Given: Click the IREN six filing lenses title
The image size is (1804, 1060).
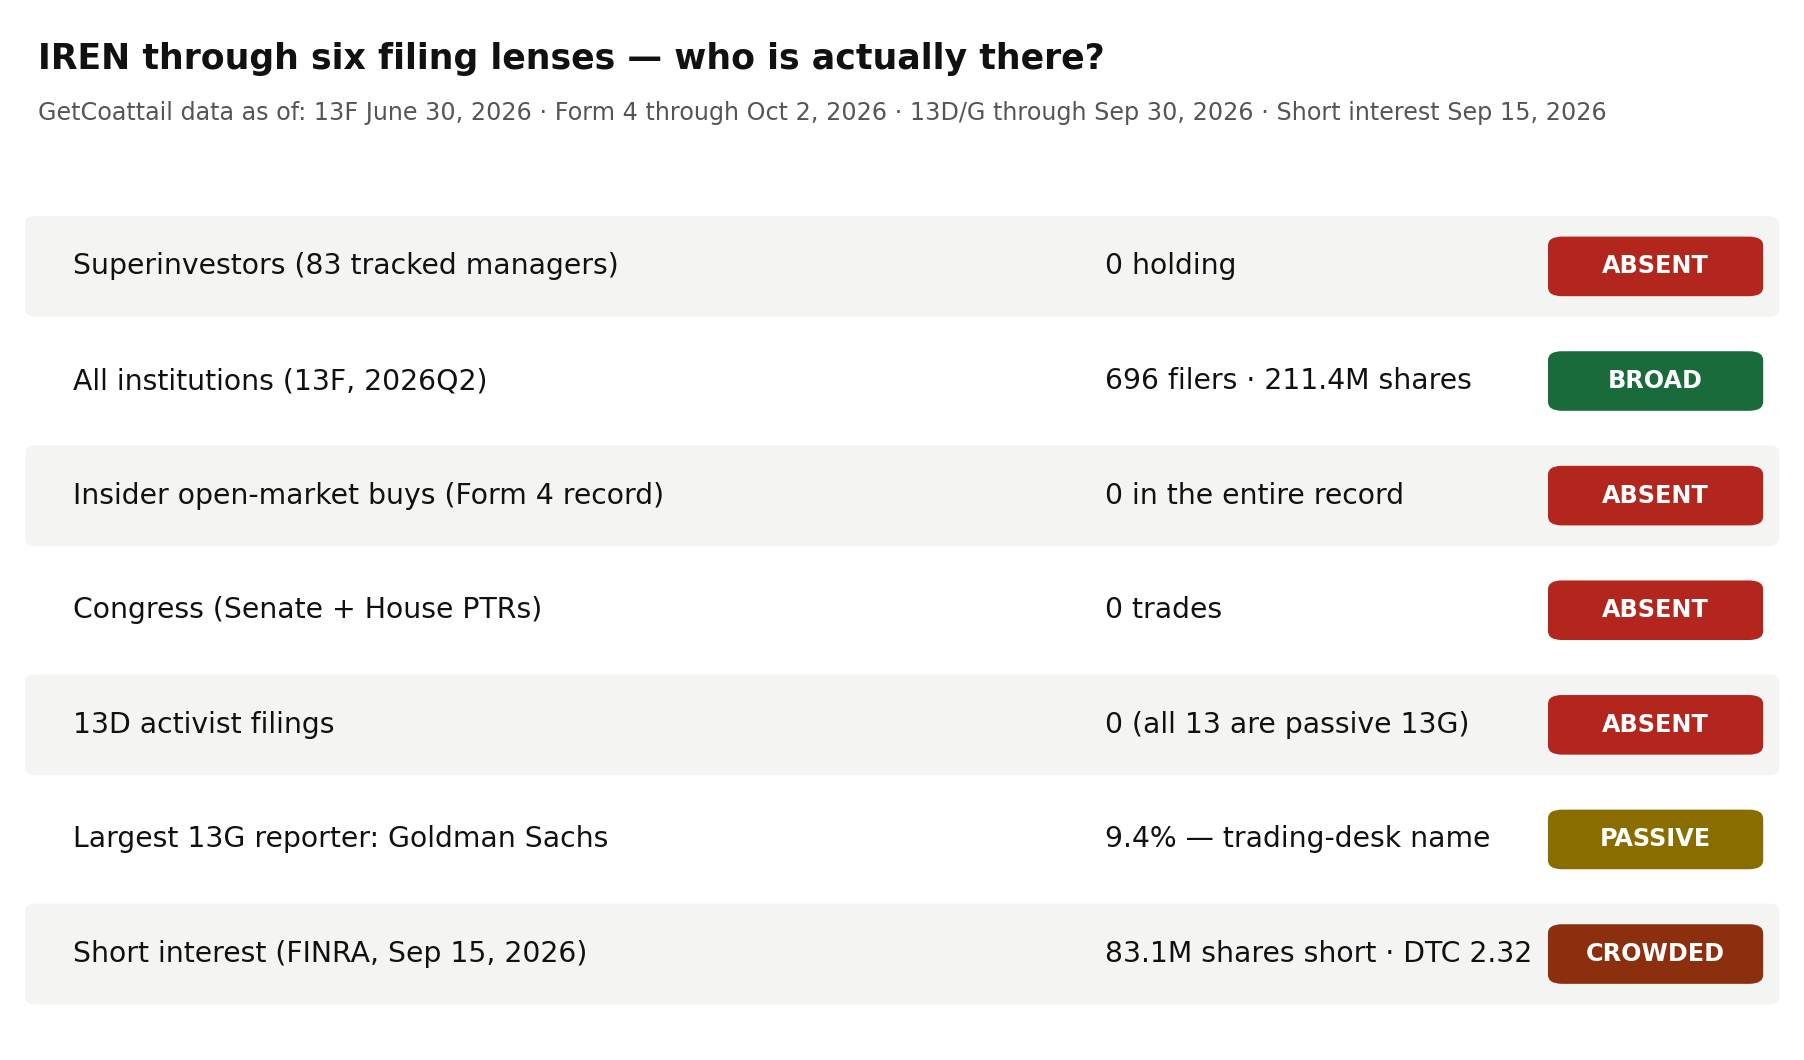Looking at the screenshot, I should 570,58.
